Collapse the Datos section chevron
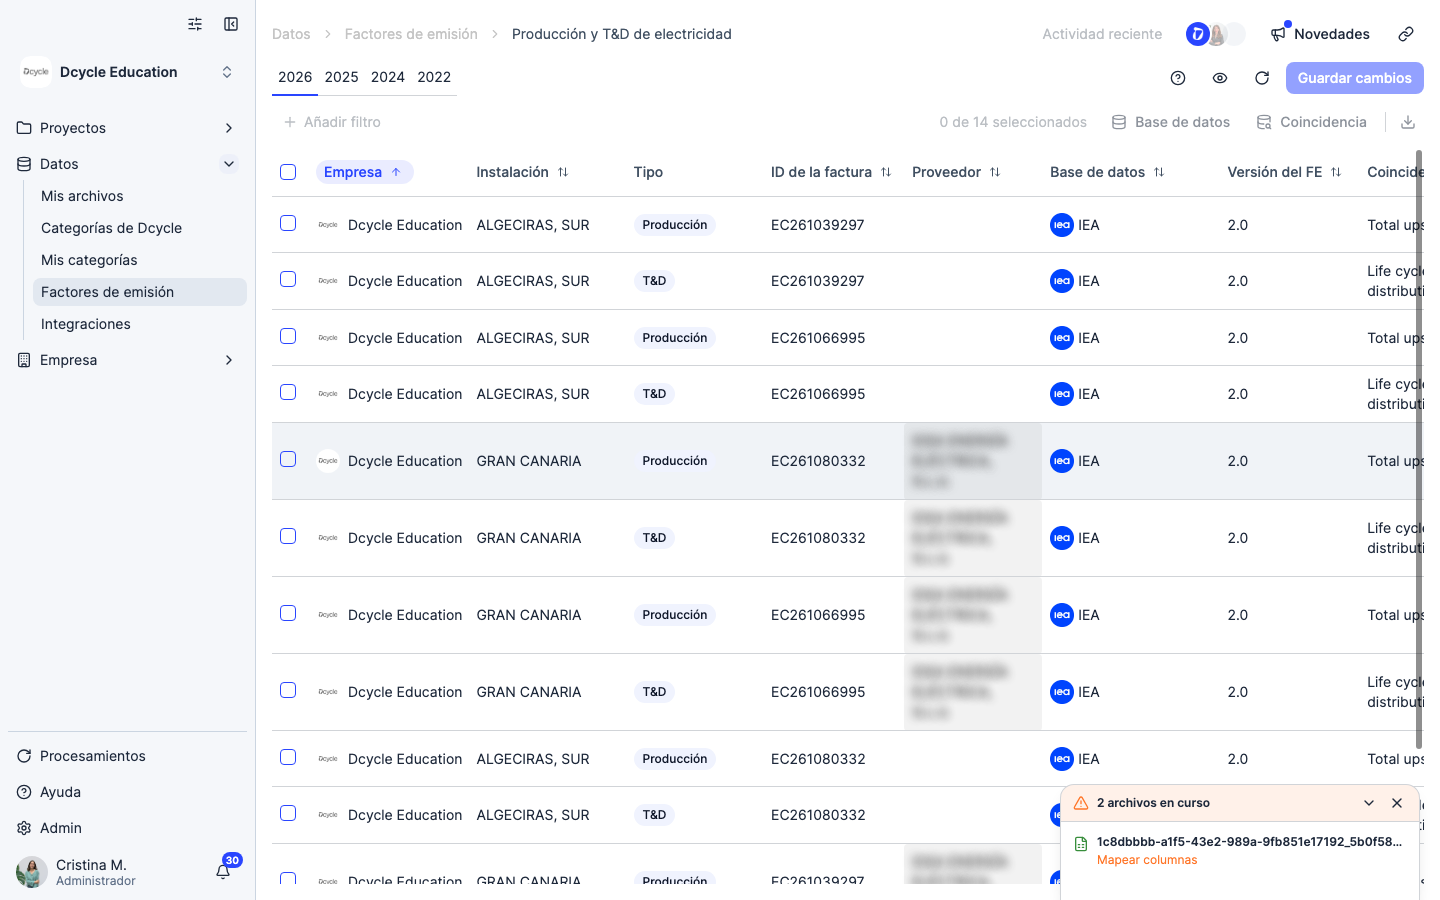The width and height of the screenshot is (1440, 900). click(x=229, y=164)
